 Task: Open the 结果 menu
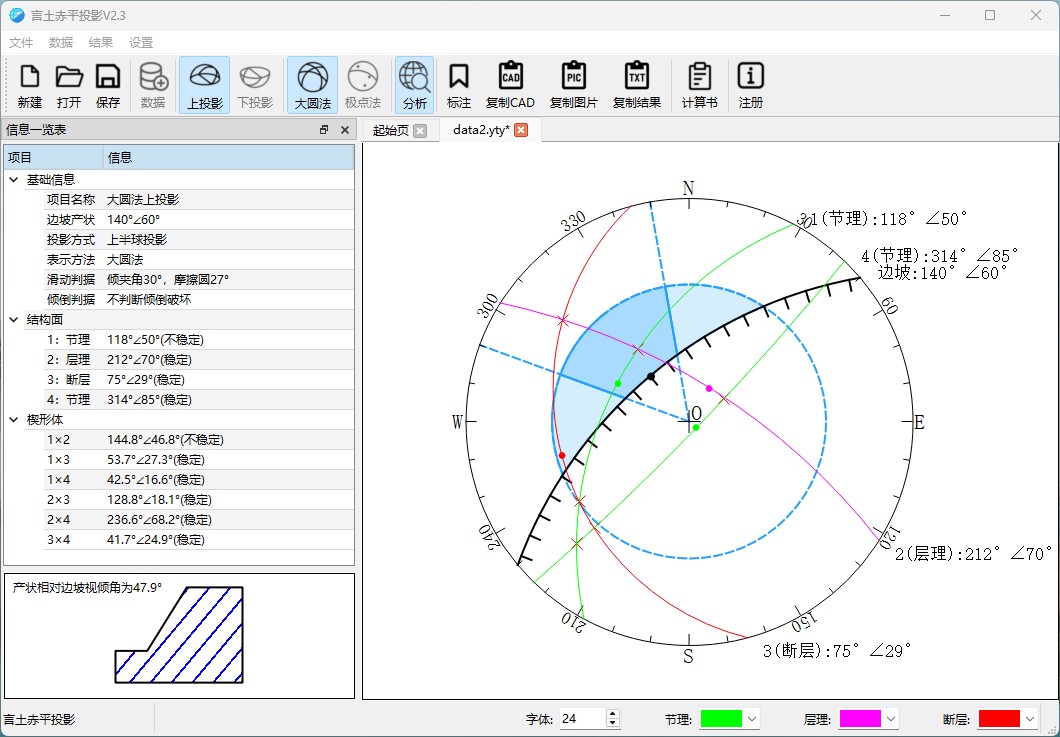(101, 43)
